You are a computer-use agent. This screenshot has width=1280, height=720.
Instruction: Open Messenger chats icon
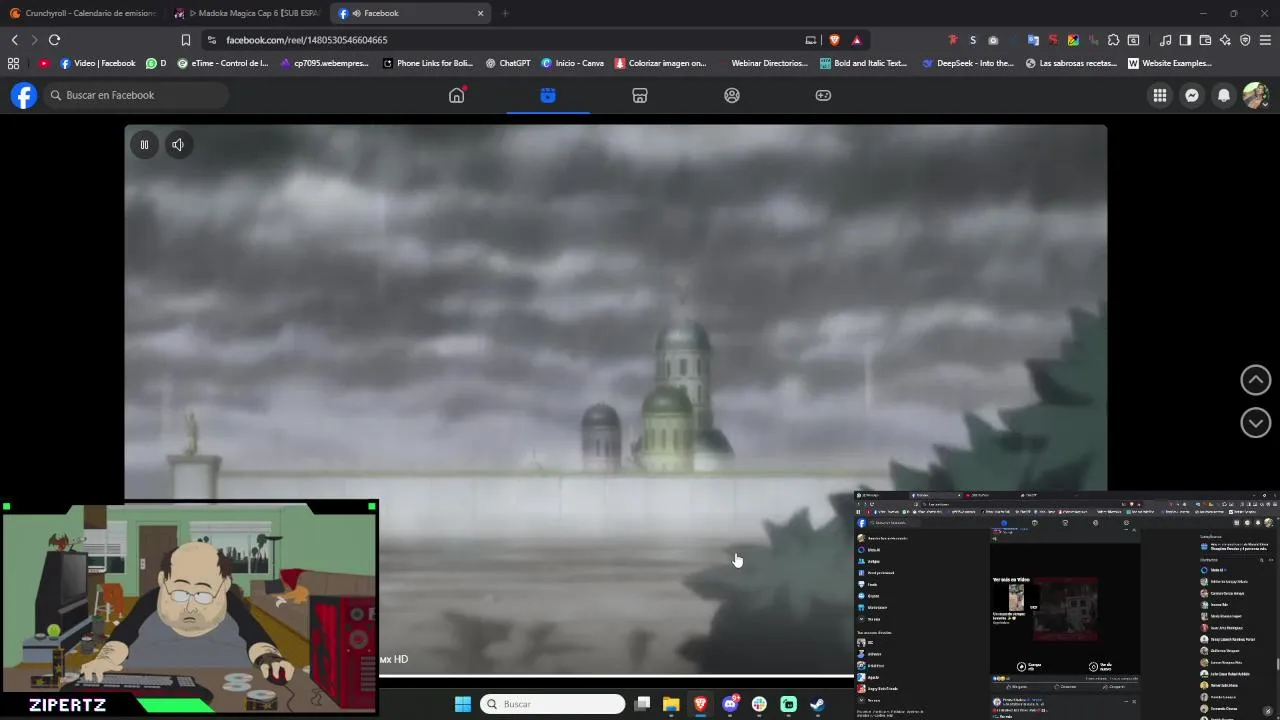(1192, 95)
